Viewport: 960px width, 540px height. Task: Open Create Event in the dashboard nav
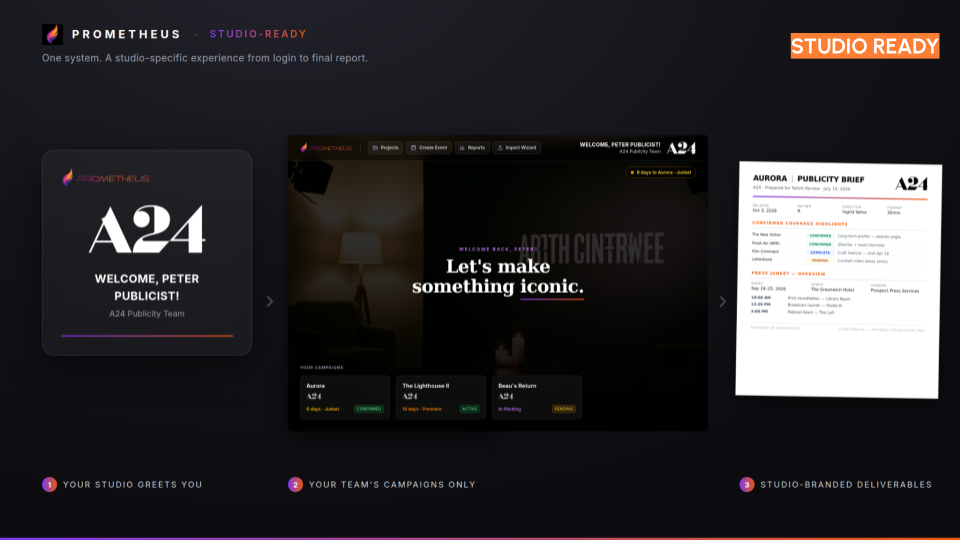click(x=429, y=148)
